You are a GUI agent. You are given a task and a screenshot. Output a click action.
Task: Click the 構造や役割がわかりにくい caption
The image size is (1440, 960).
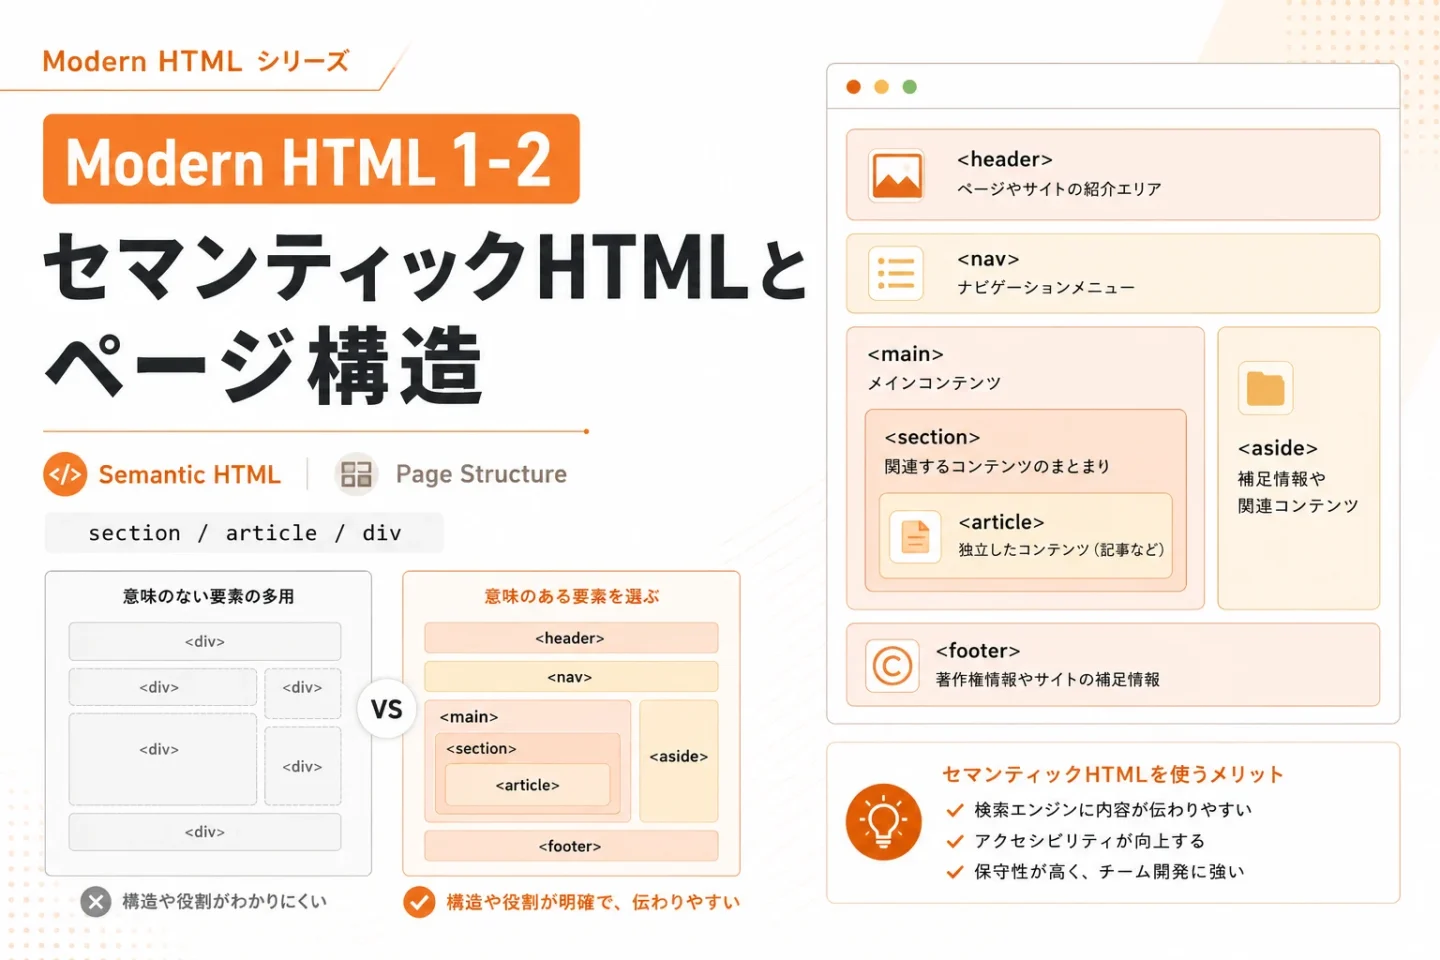click(x=224, y=902)
